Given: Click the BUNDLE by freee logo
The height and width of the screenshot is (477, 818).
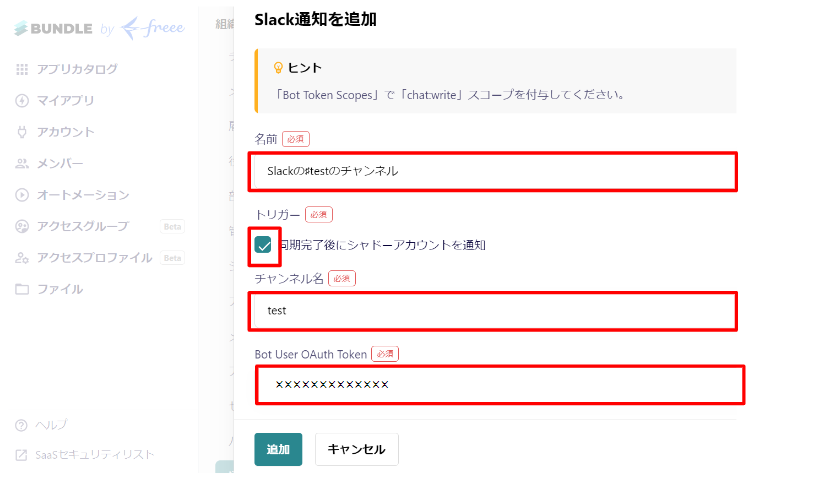Looking at the screenshot, I should (x=99, y=28).
